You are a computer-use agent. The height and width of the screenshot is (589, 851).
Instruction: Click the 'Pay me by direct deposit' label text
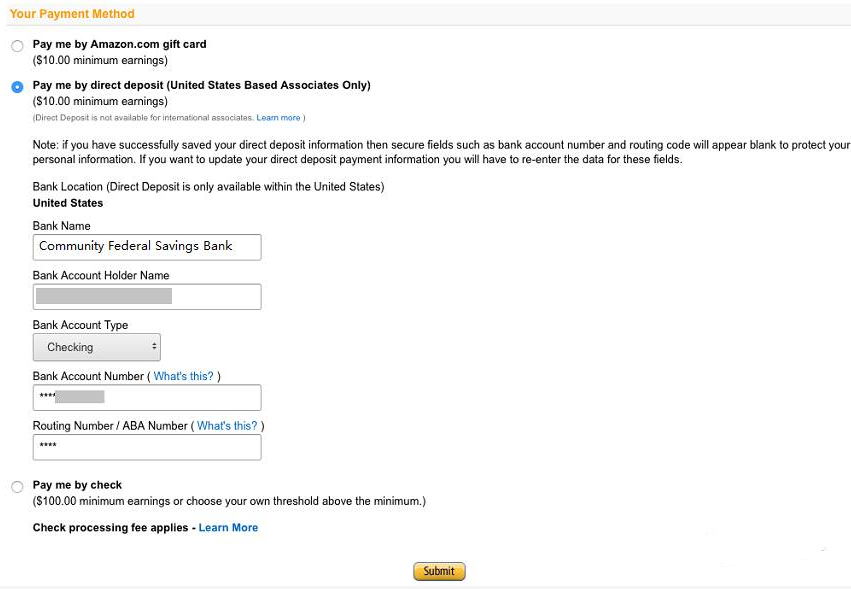[201, 85]
